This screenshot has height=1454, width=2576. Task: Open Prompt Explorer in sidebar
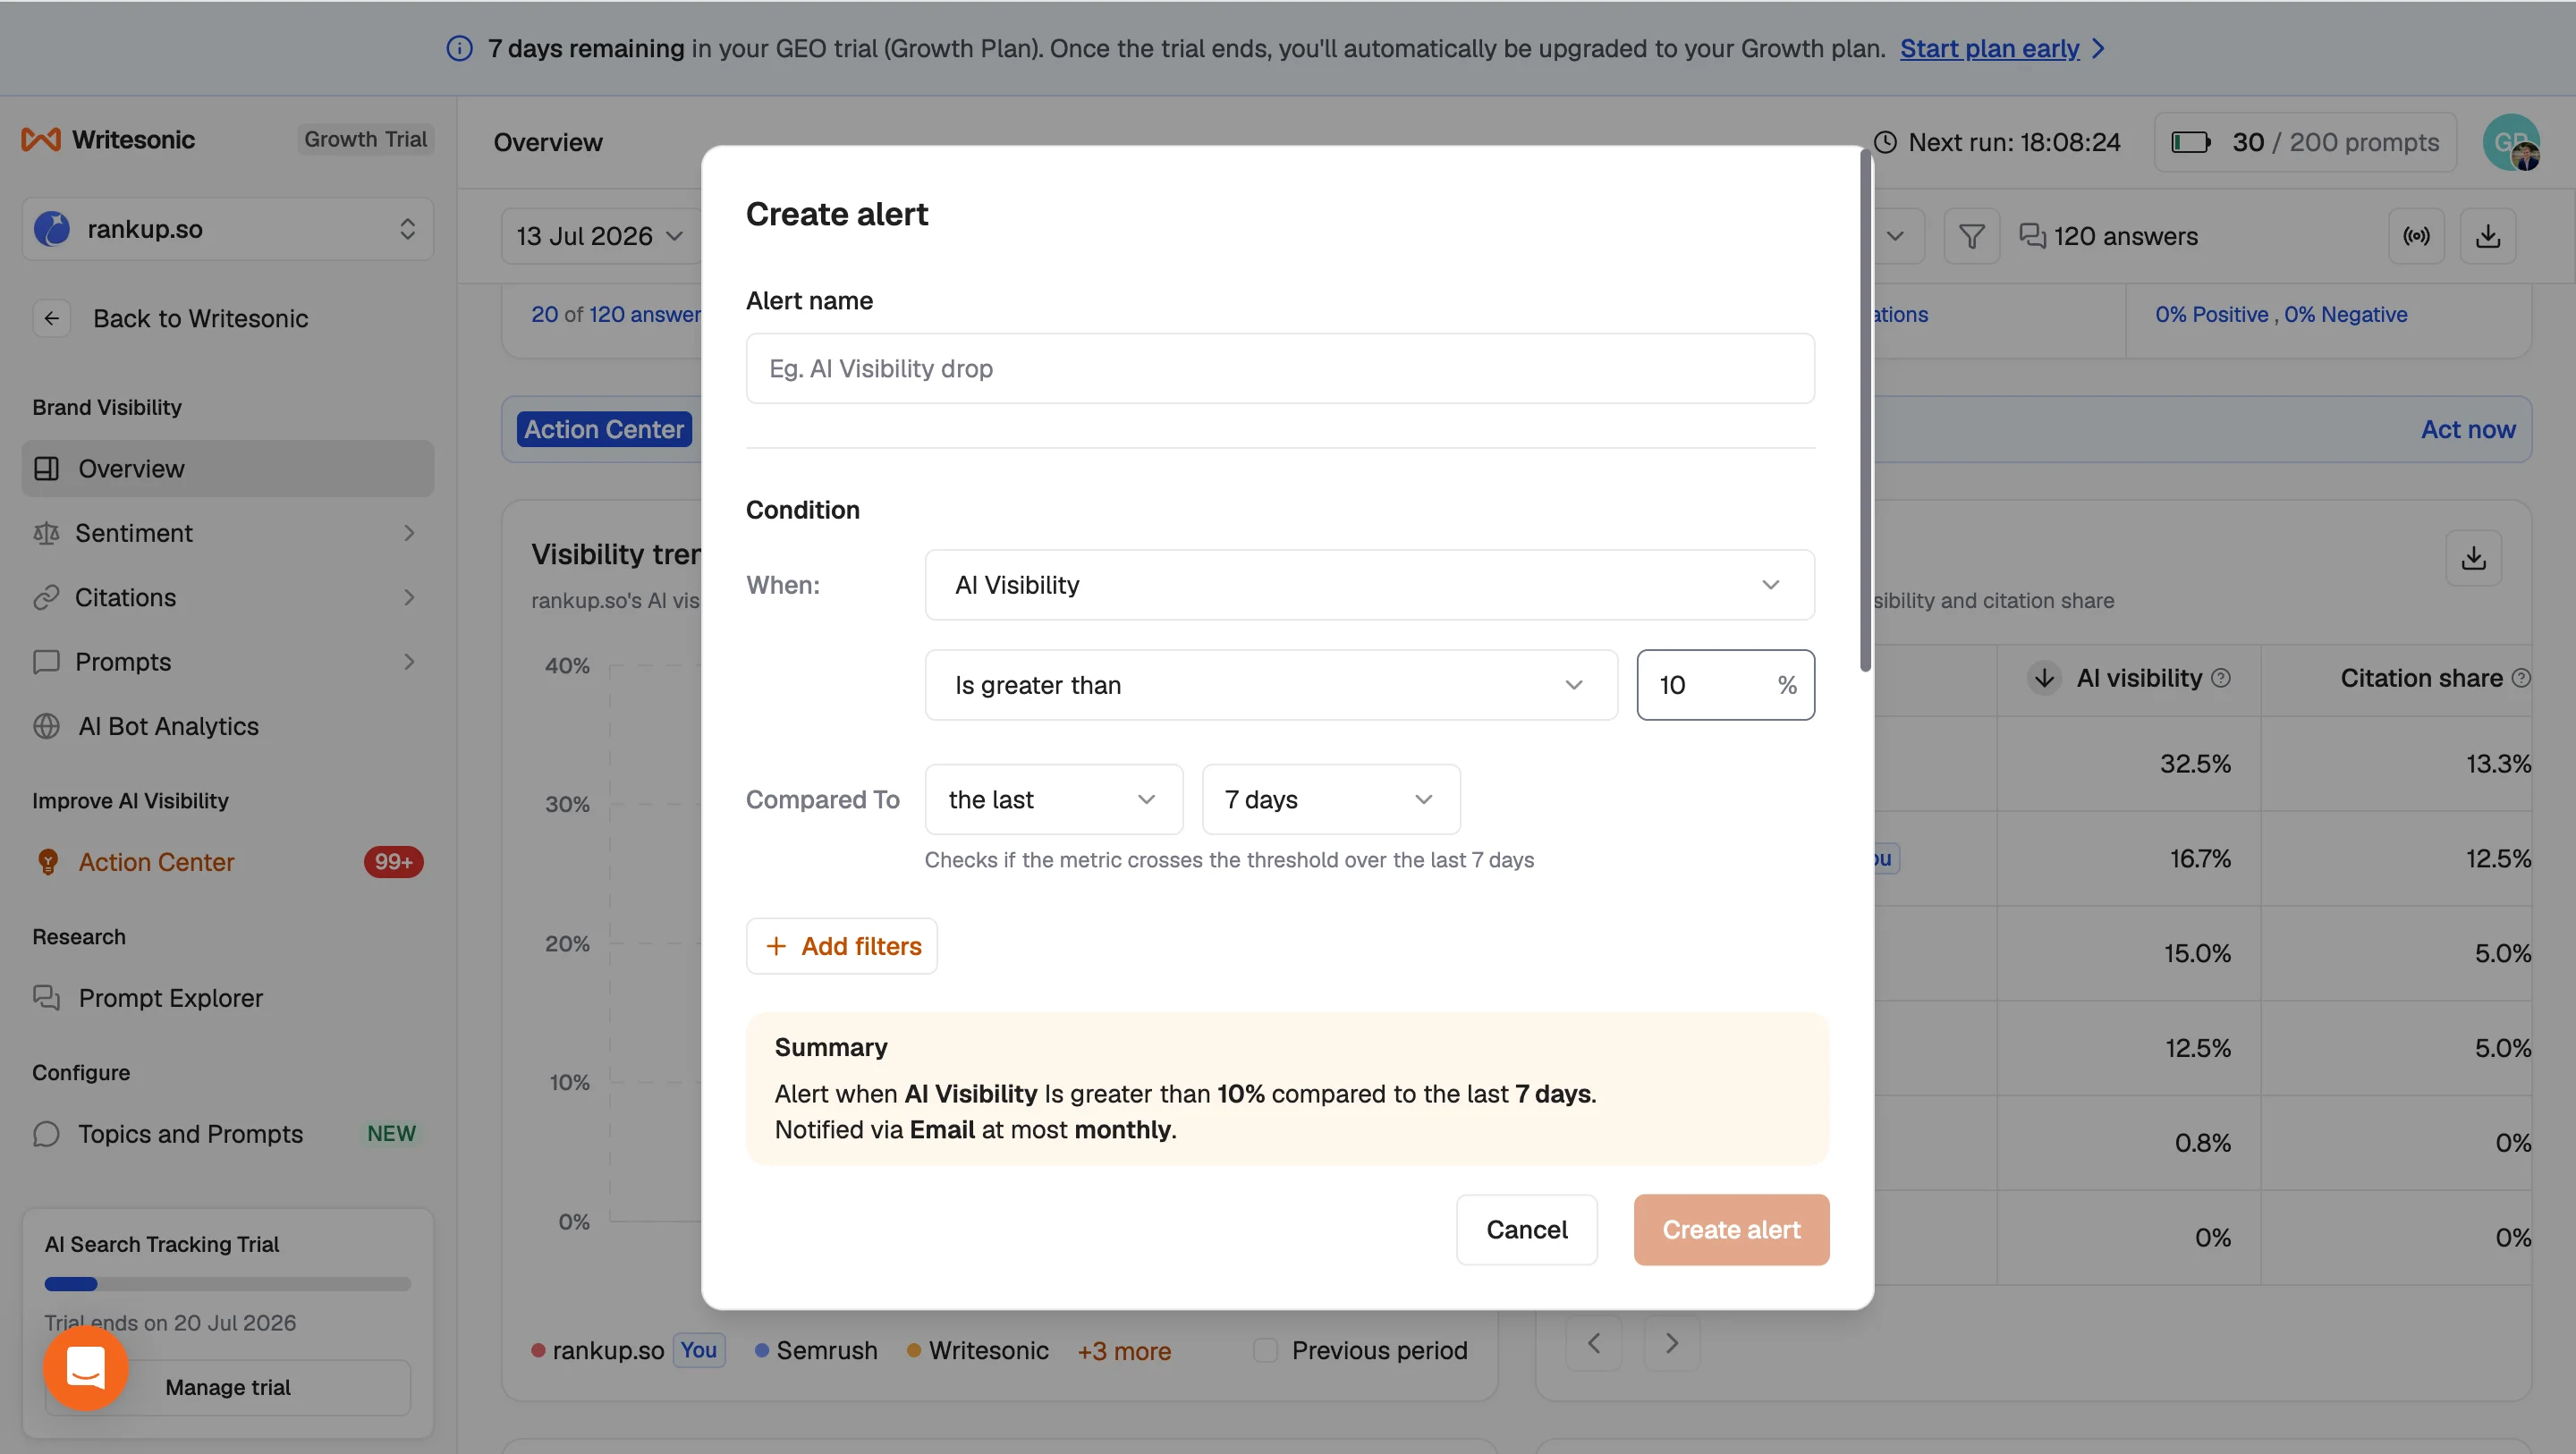[x=228, y=998]
